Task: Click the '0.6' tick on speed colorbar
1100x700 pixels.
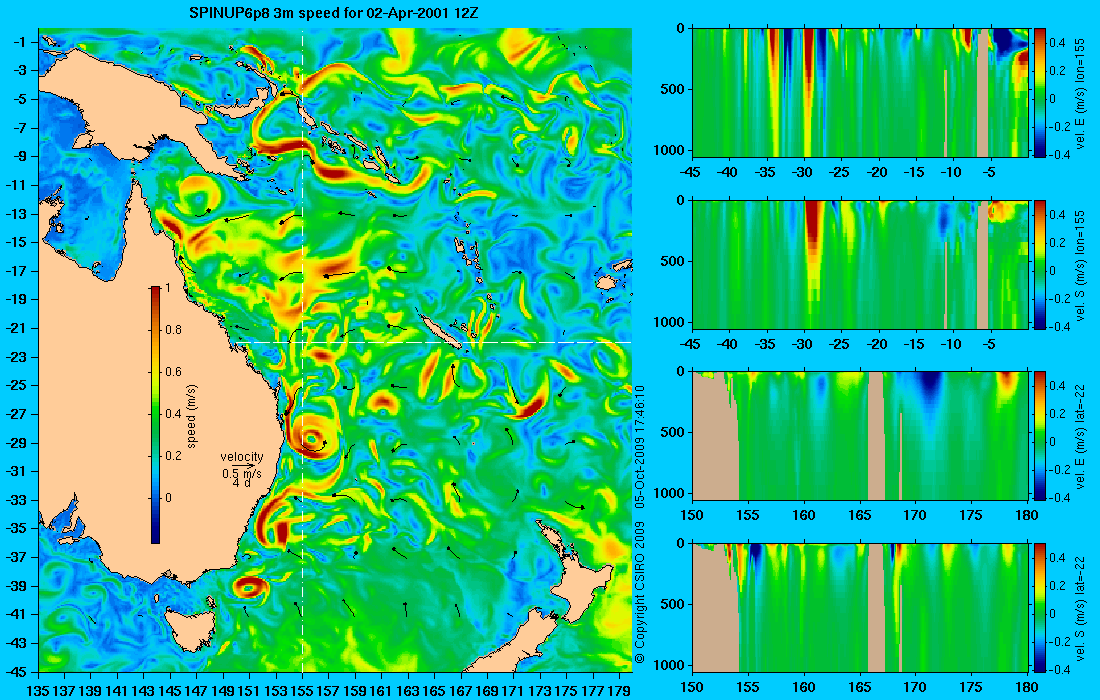Action: coord(173,372)
